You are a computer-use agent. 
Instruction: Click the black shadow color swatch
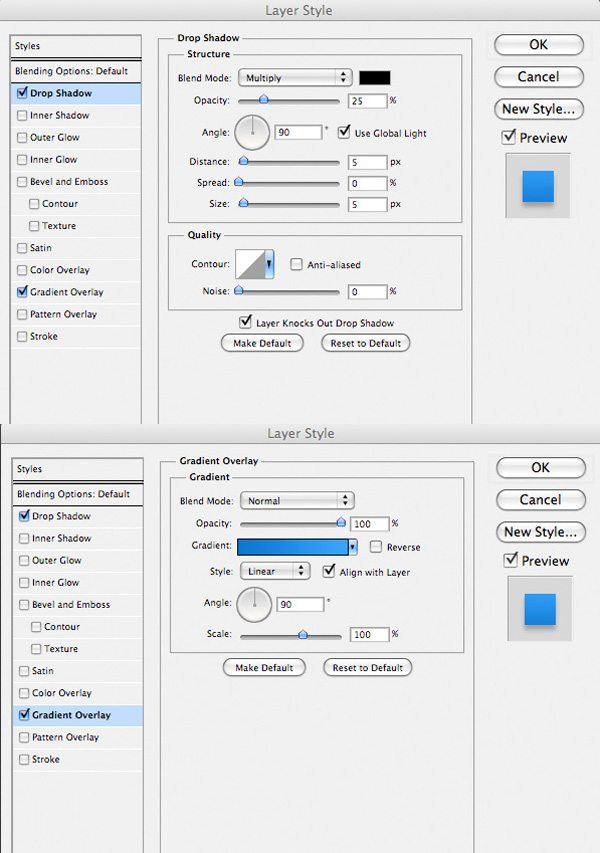click(x=374, y=78)
